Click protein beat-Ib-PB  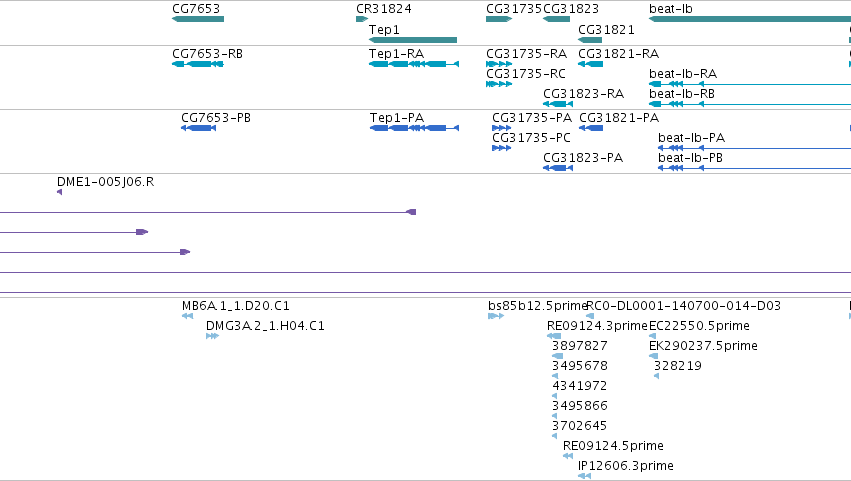coord(754,168)
